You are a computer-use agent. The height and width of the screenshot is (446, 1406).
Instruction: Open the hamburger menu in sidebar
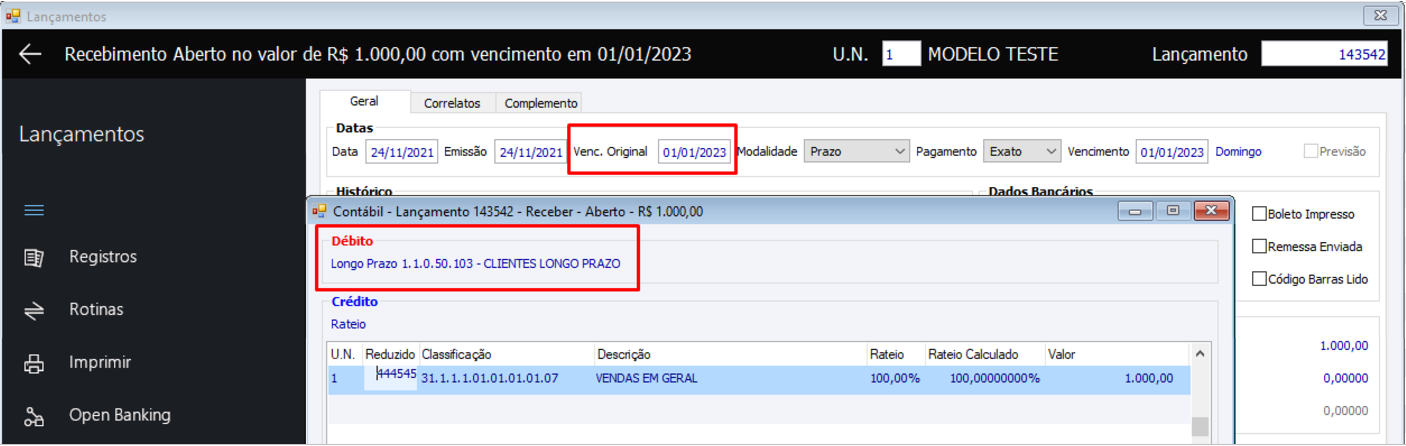point(34,211)
